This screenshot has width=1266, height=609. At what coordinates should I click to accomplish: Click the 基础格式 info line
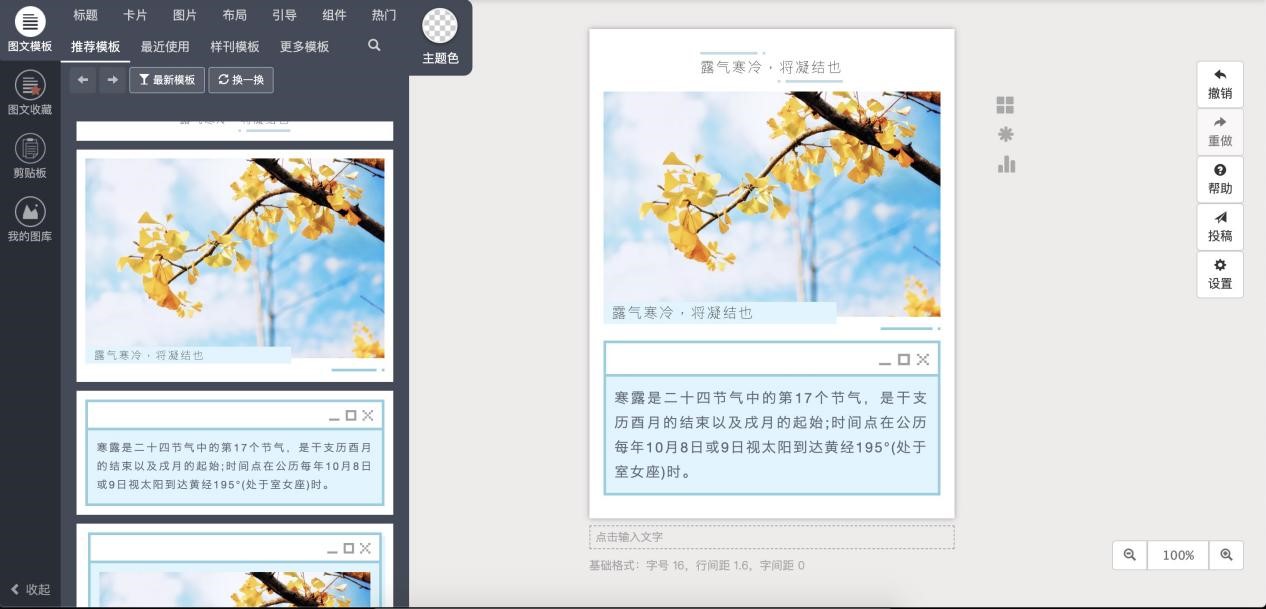coord(697,566)
